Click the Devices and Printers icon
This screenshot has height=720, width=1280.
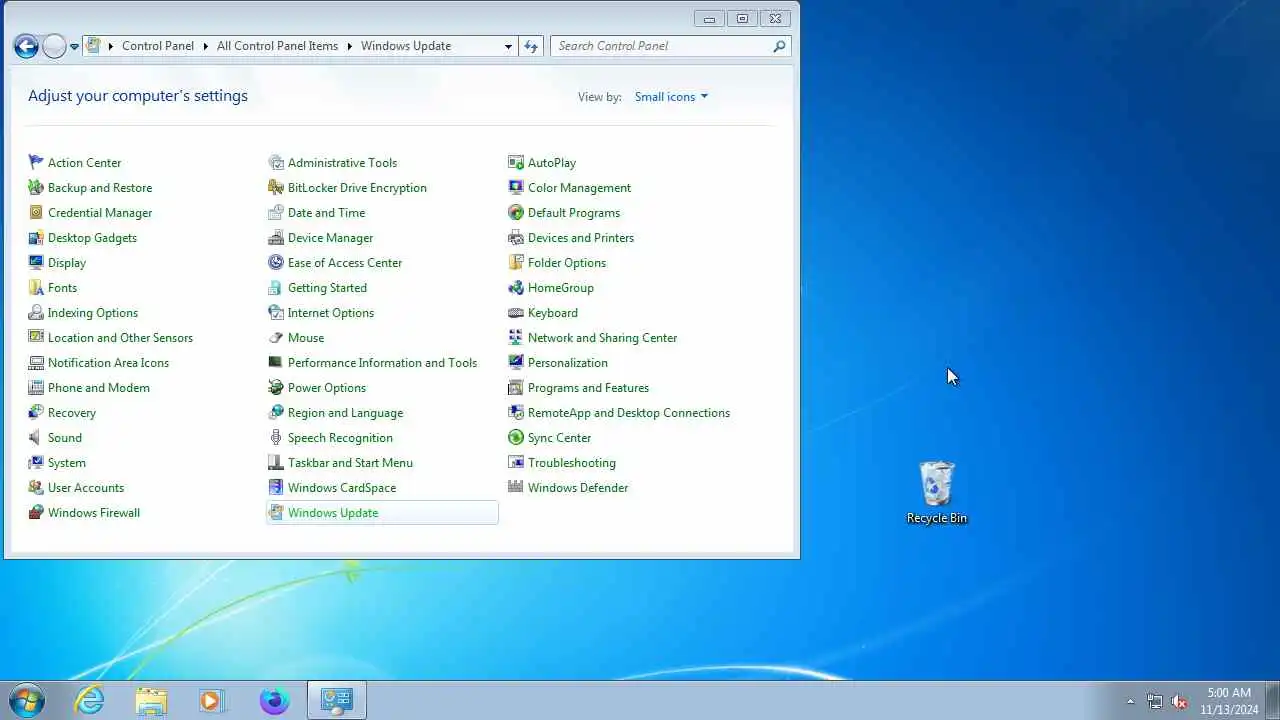point(516,237)
